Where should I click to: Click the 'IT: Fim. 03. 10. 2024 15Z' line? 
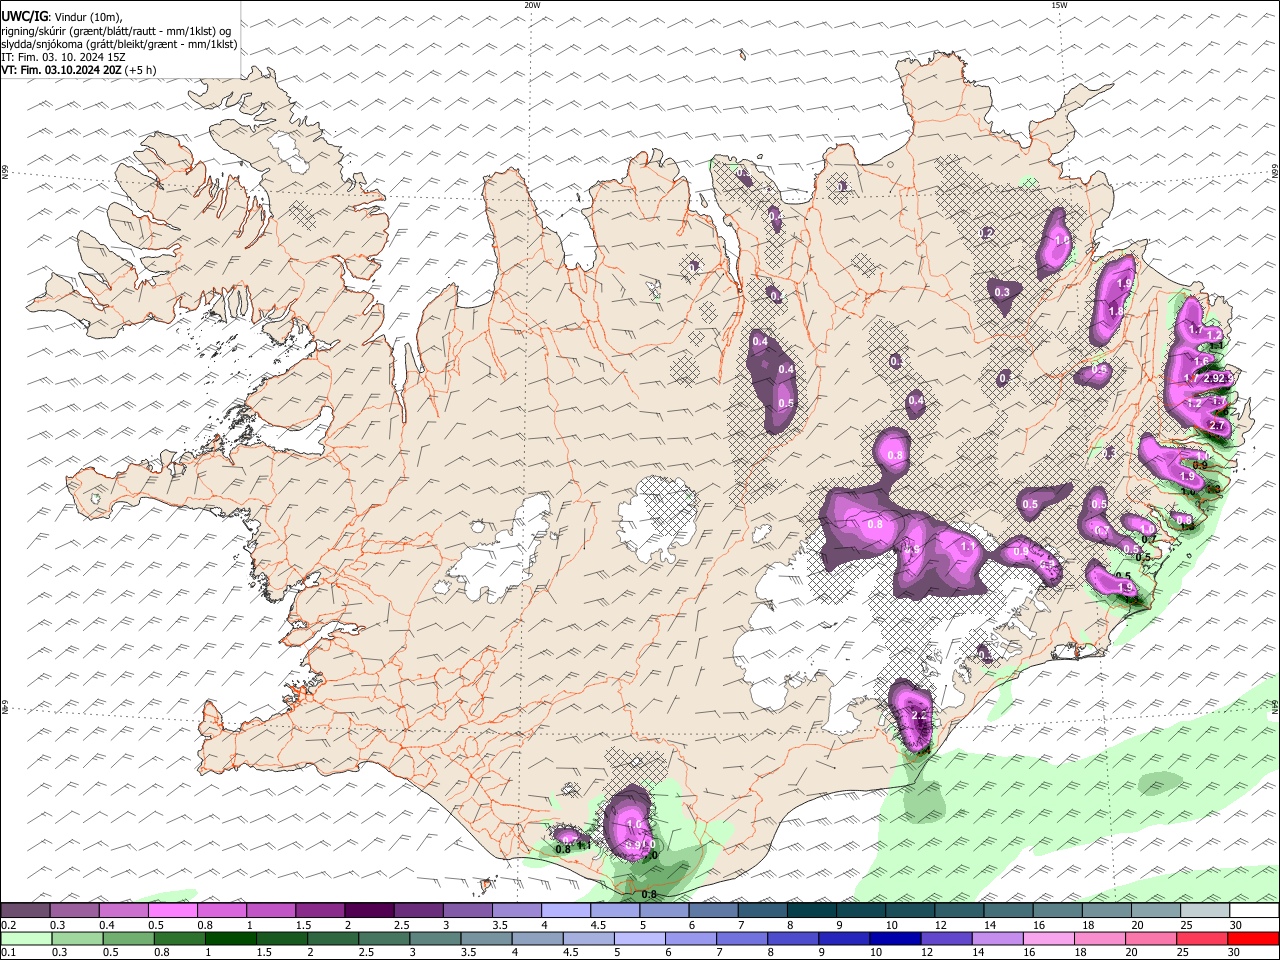coord(63,57)
